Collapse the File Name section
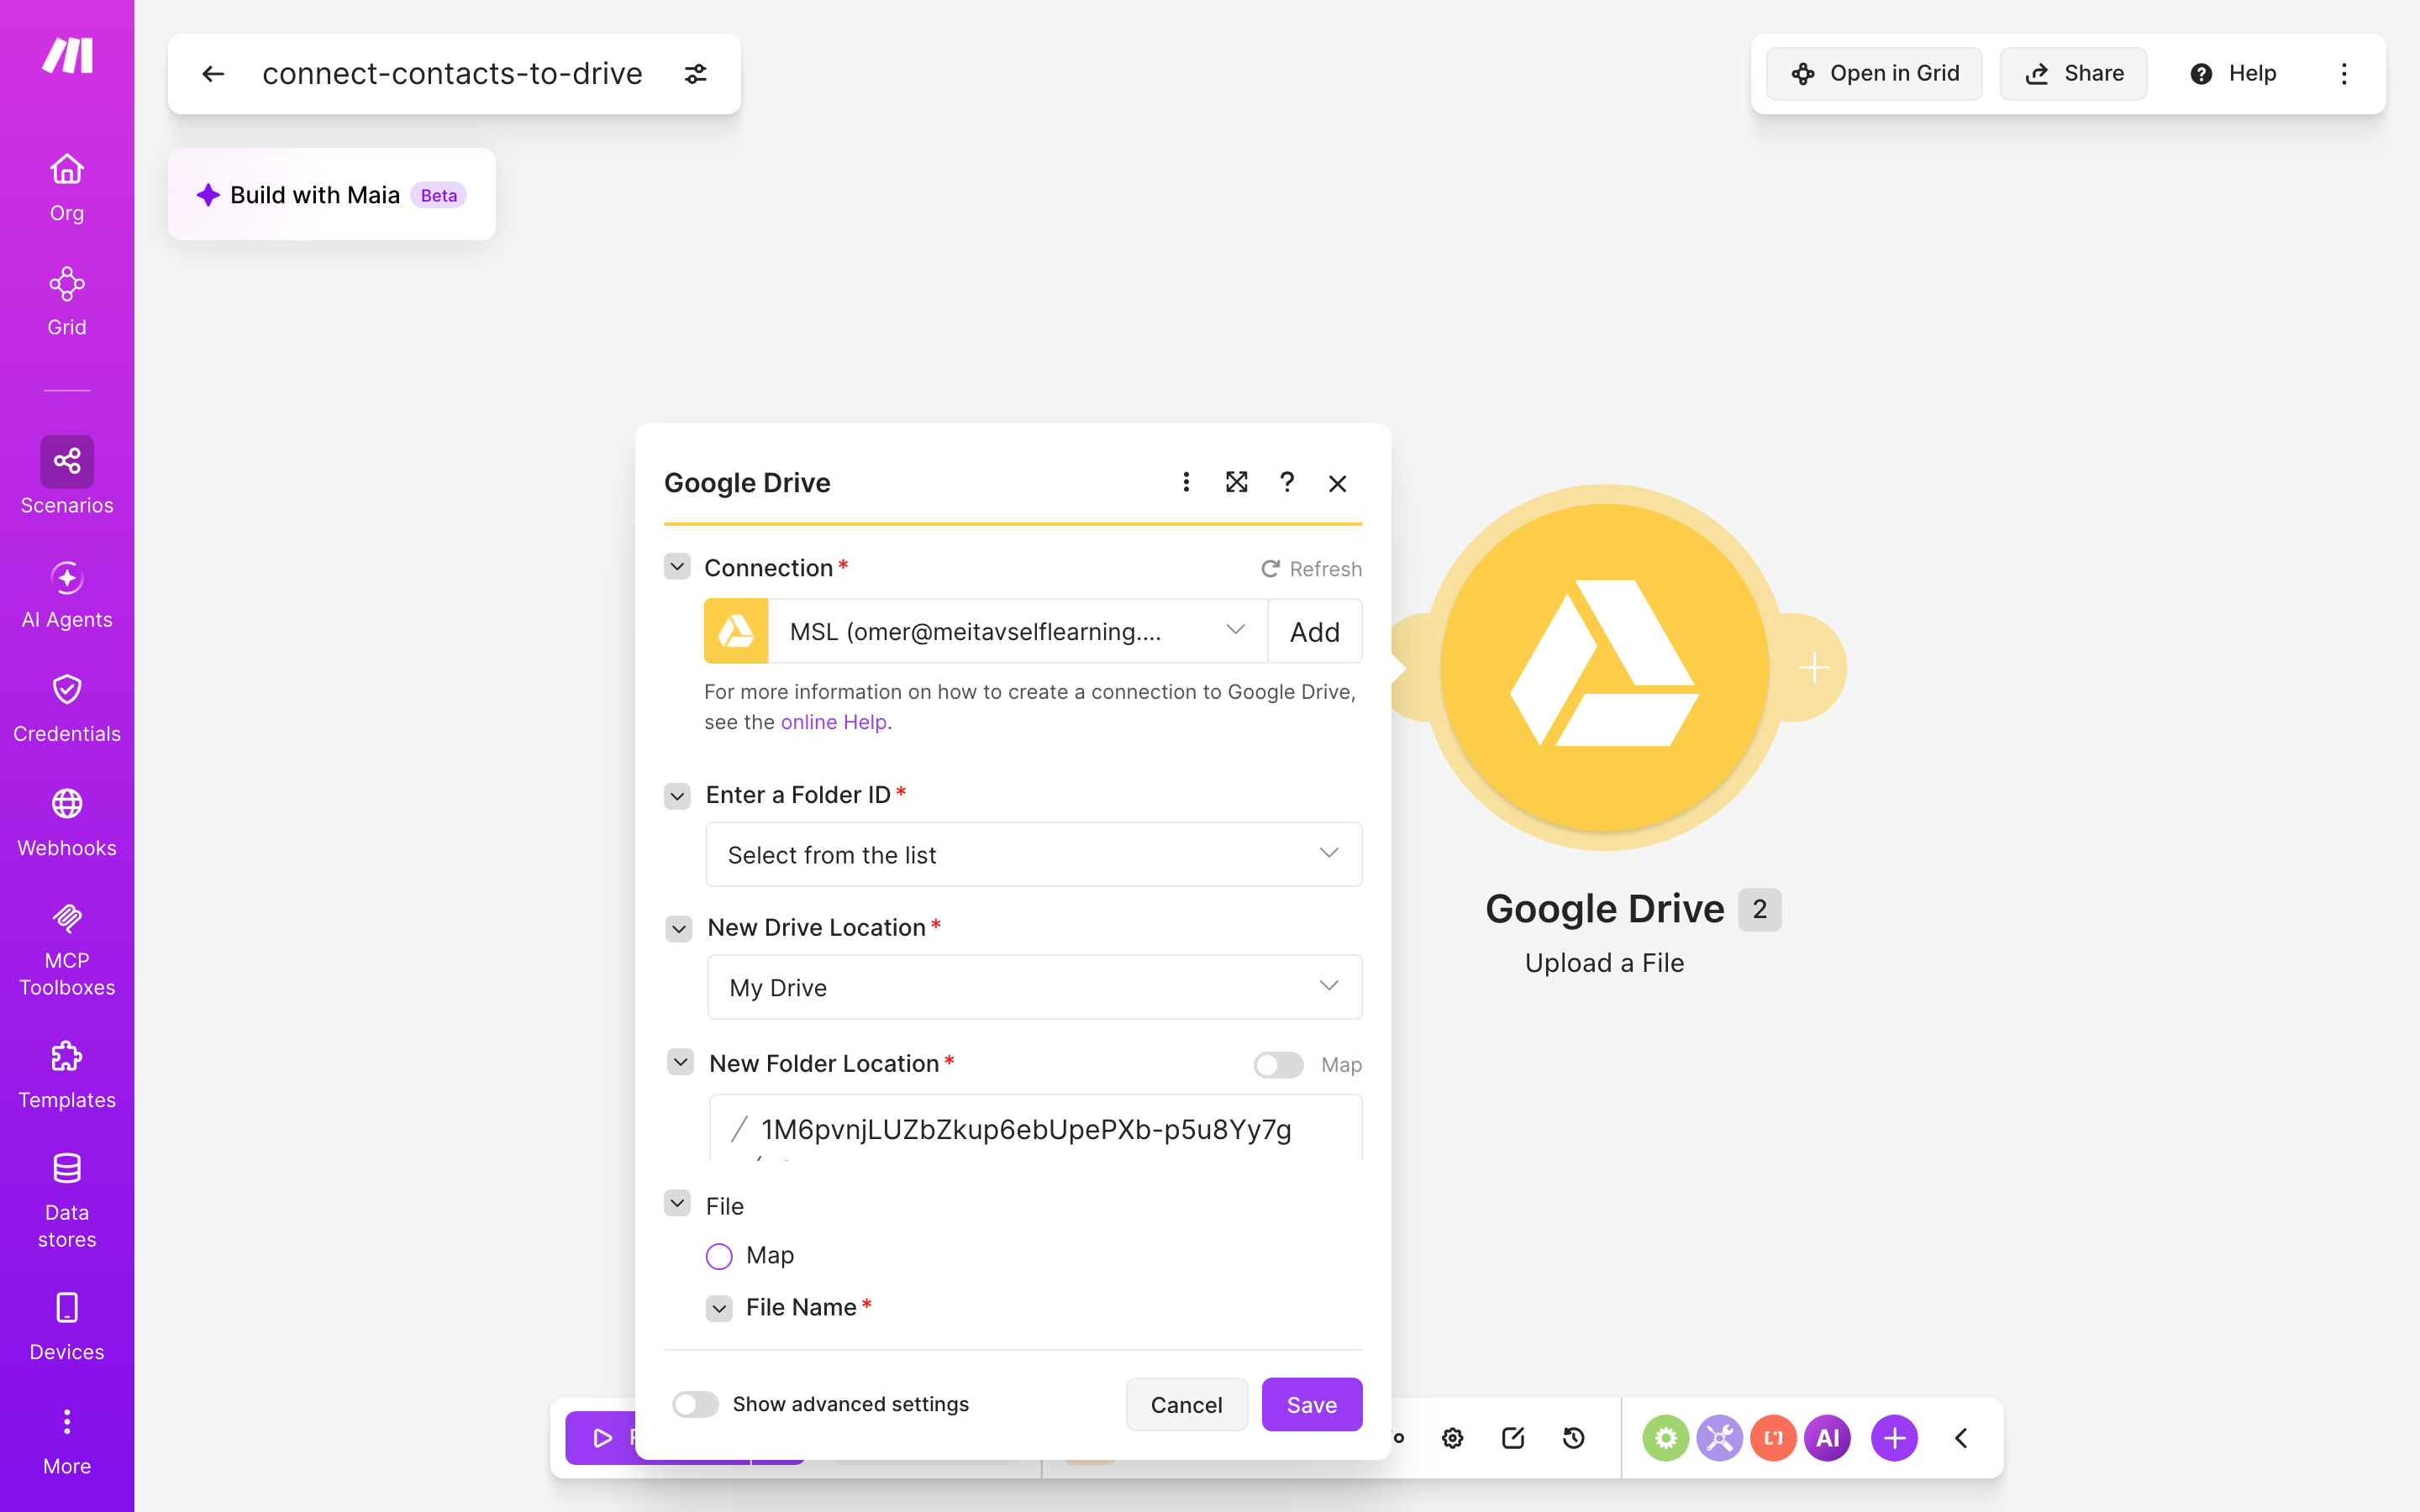 click(x=719, y=1308)
